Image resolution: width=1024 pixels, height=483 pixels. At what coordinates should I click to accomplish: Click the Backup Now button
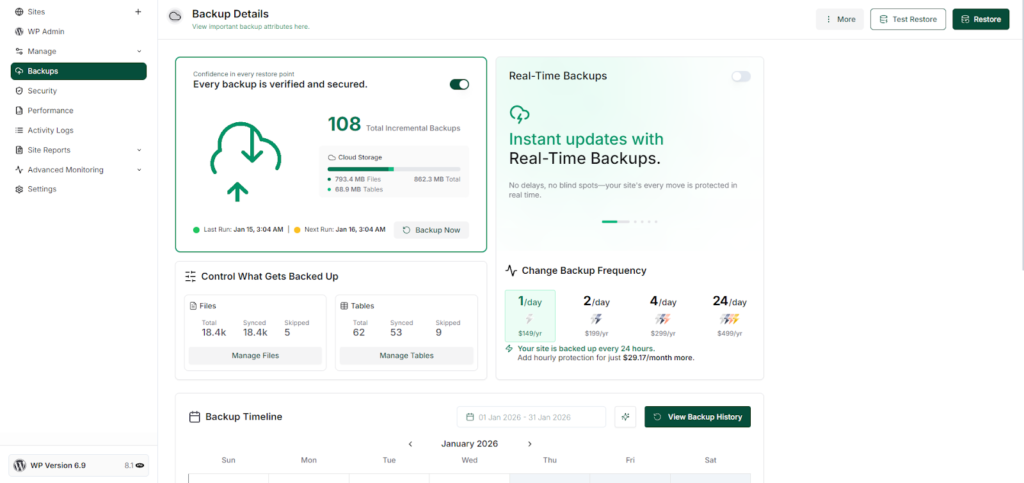point(431,230)
